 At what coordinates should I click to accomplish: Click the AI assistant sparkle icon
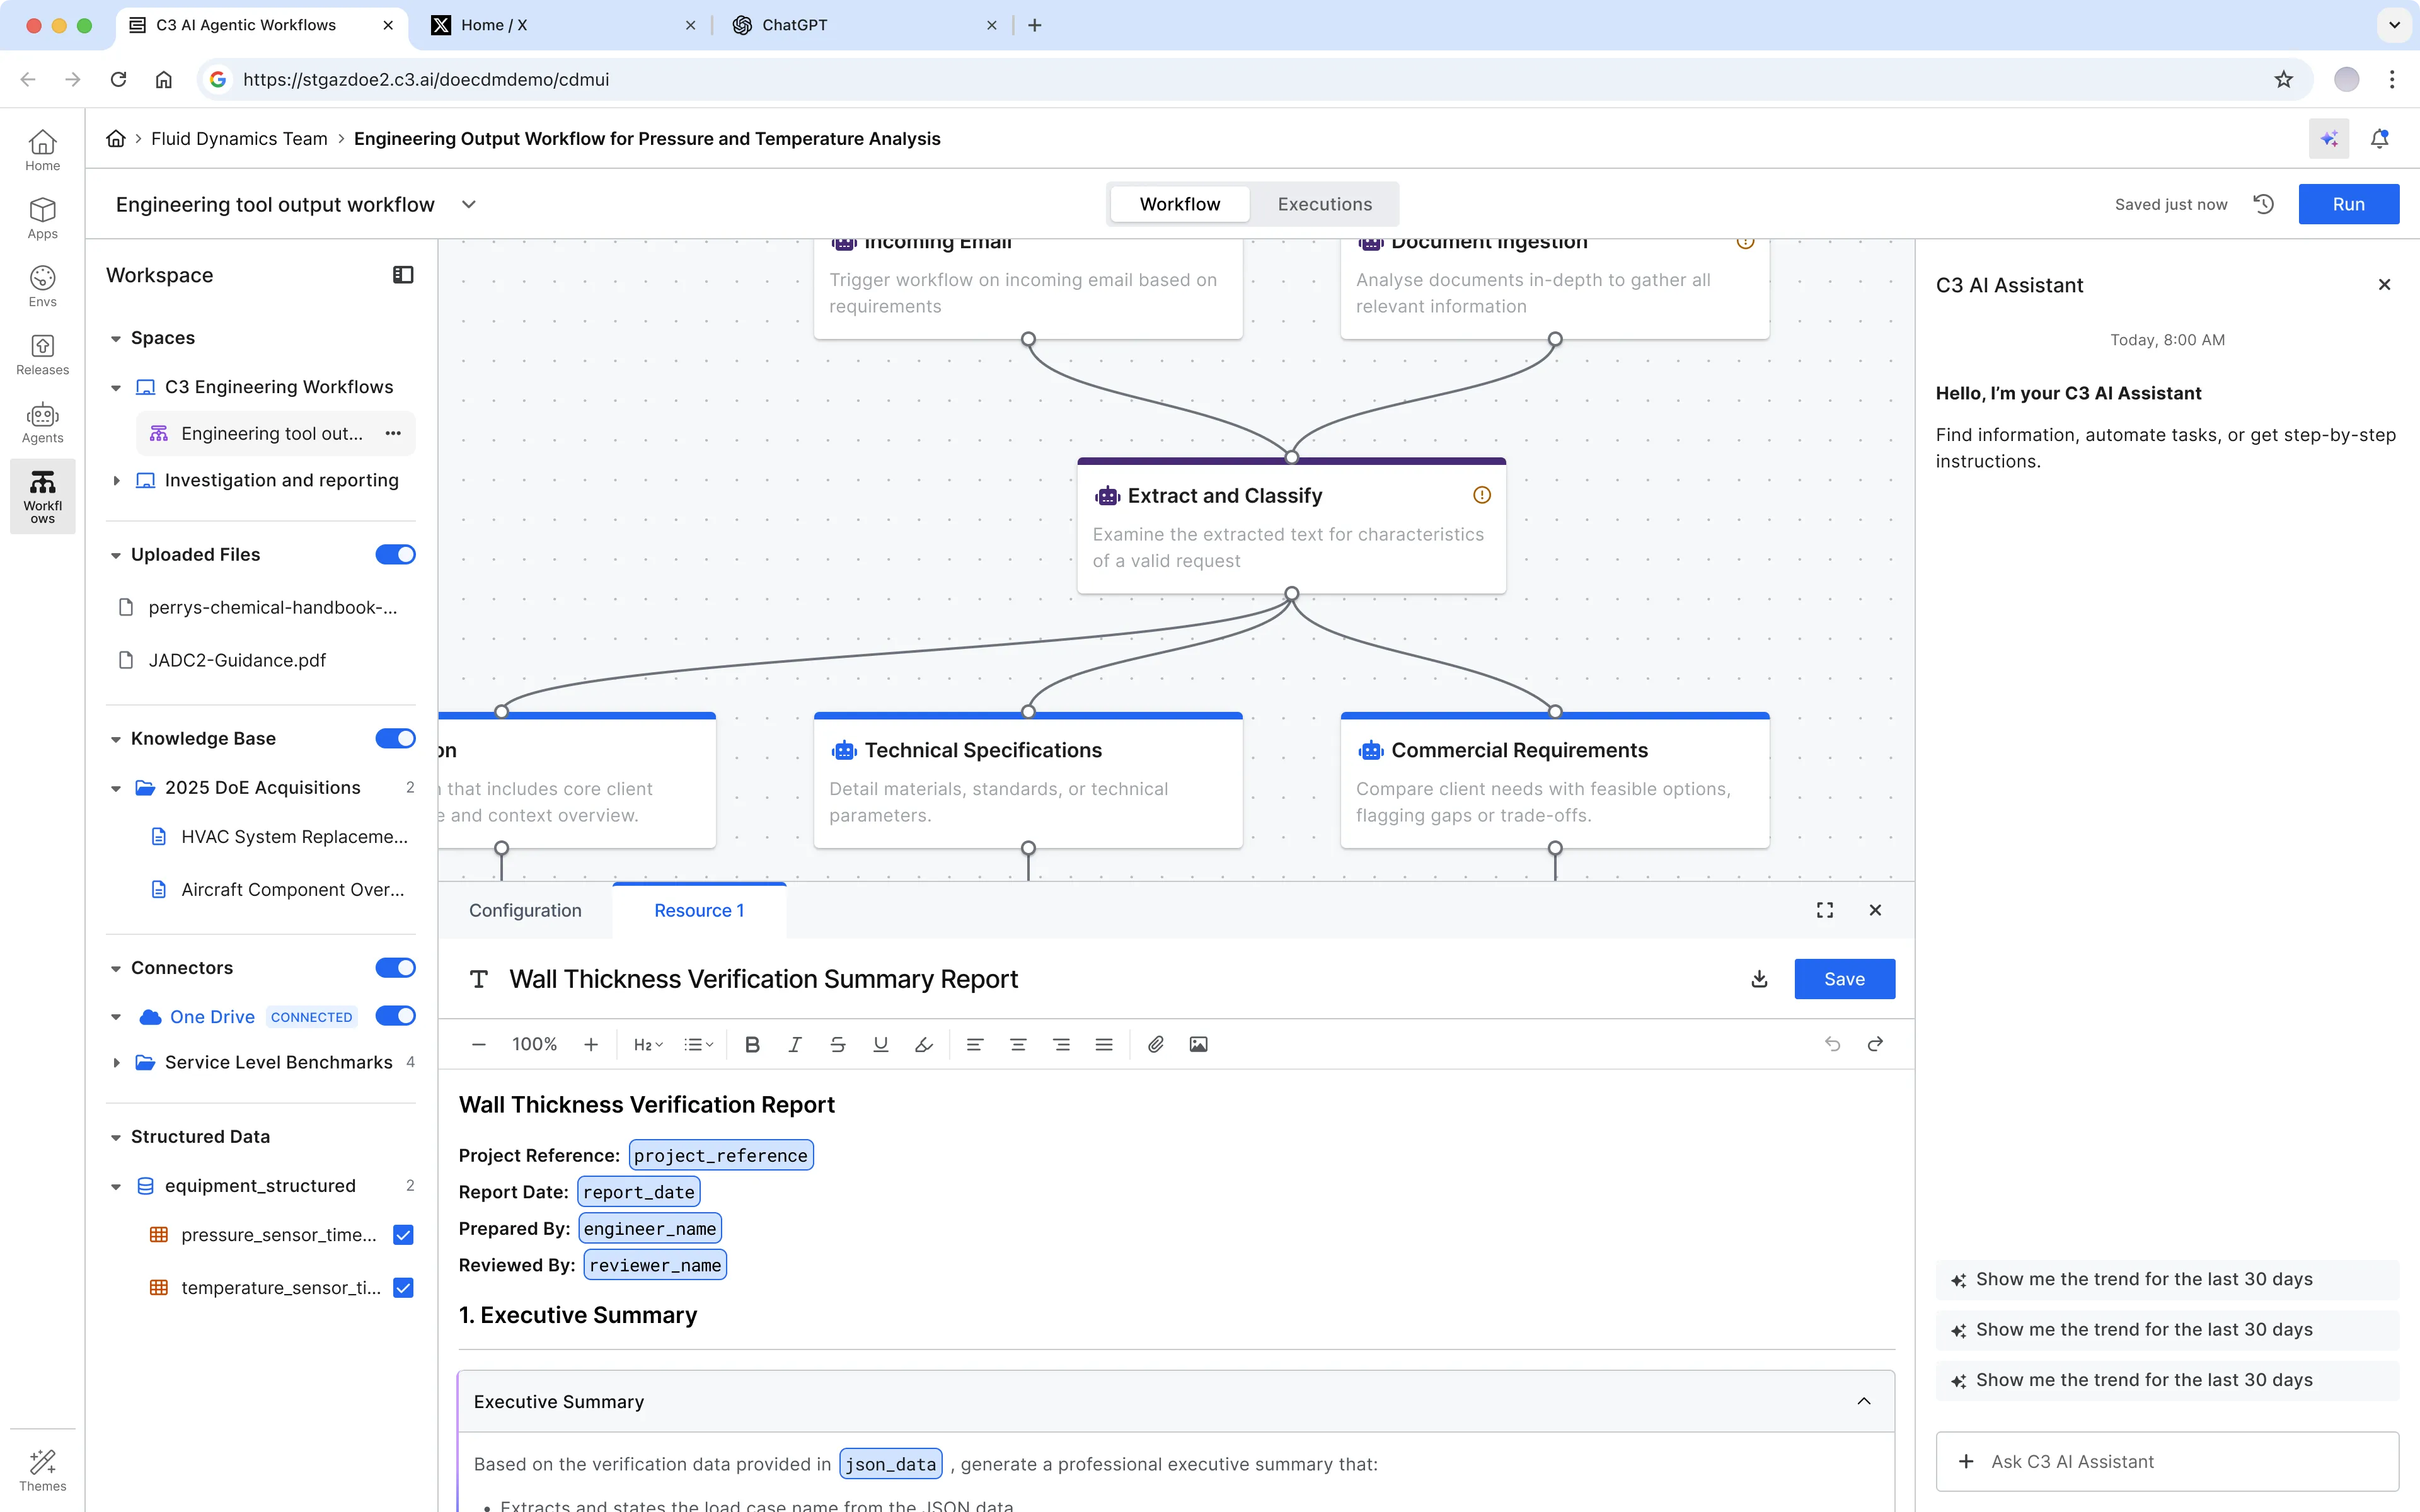tap(2329, 138)
